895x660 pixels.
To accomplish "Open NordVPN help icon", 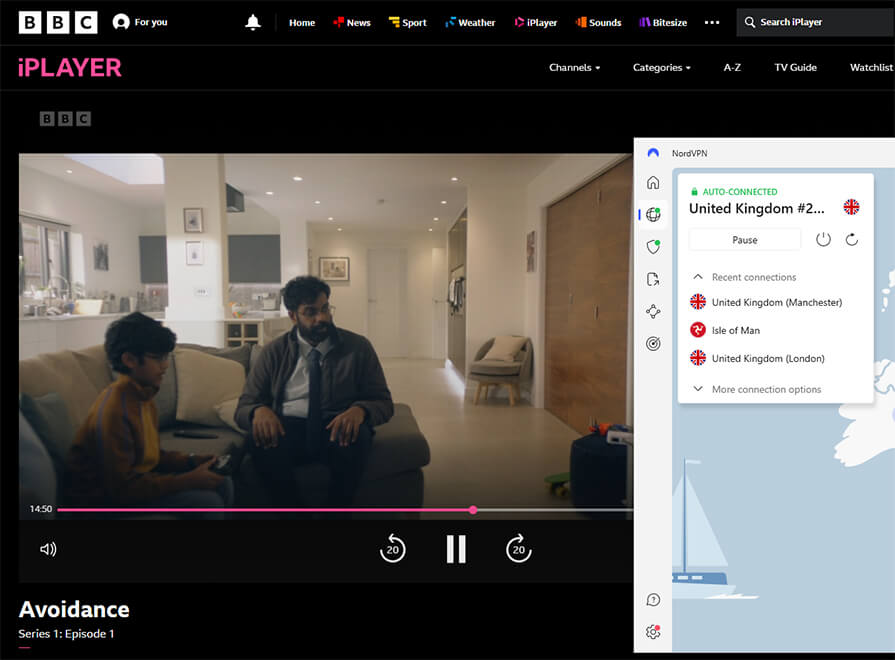I will pyautogui.click(x=654, y=600).
